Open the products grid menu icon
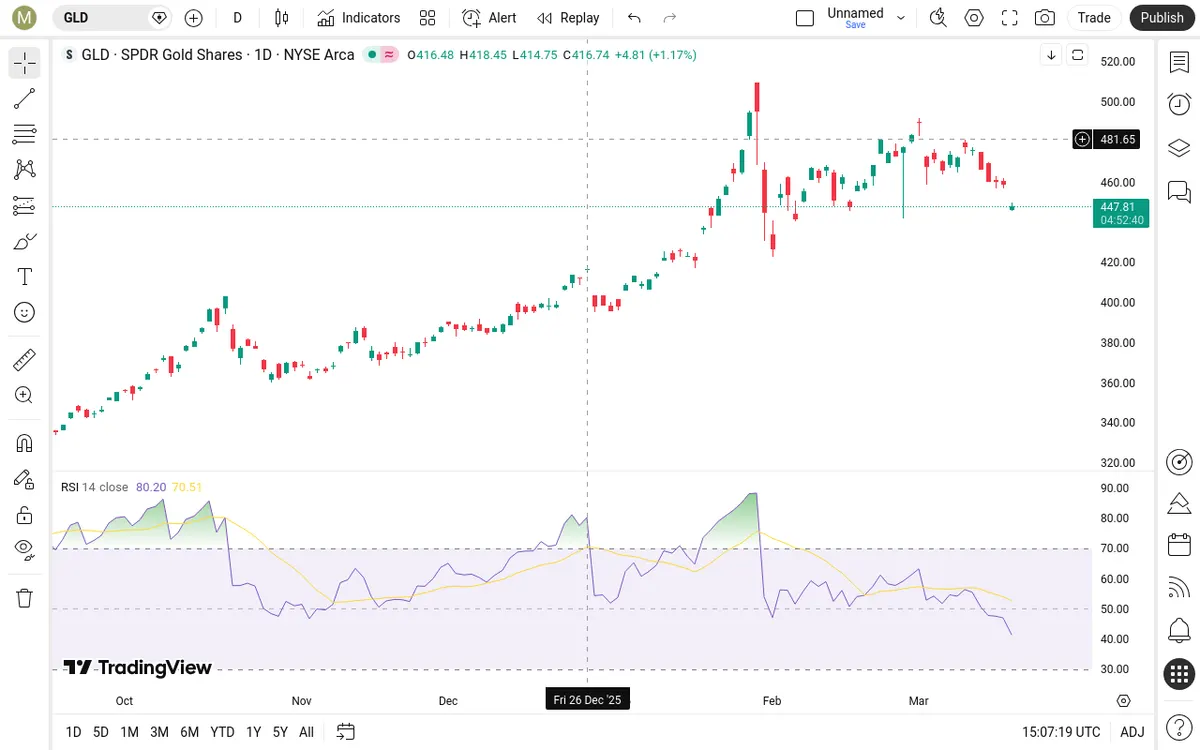 (x=1179, y=674)
